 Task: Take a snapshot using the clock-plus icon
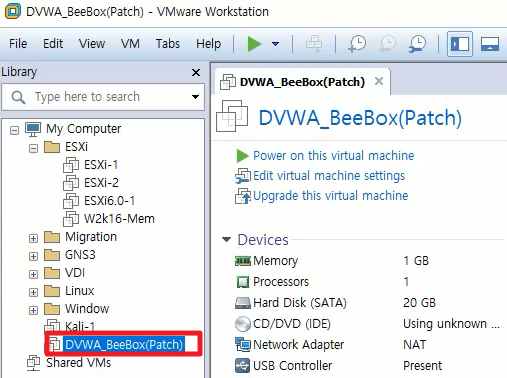click(357, 44)
